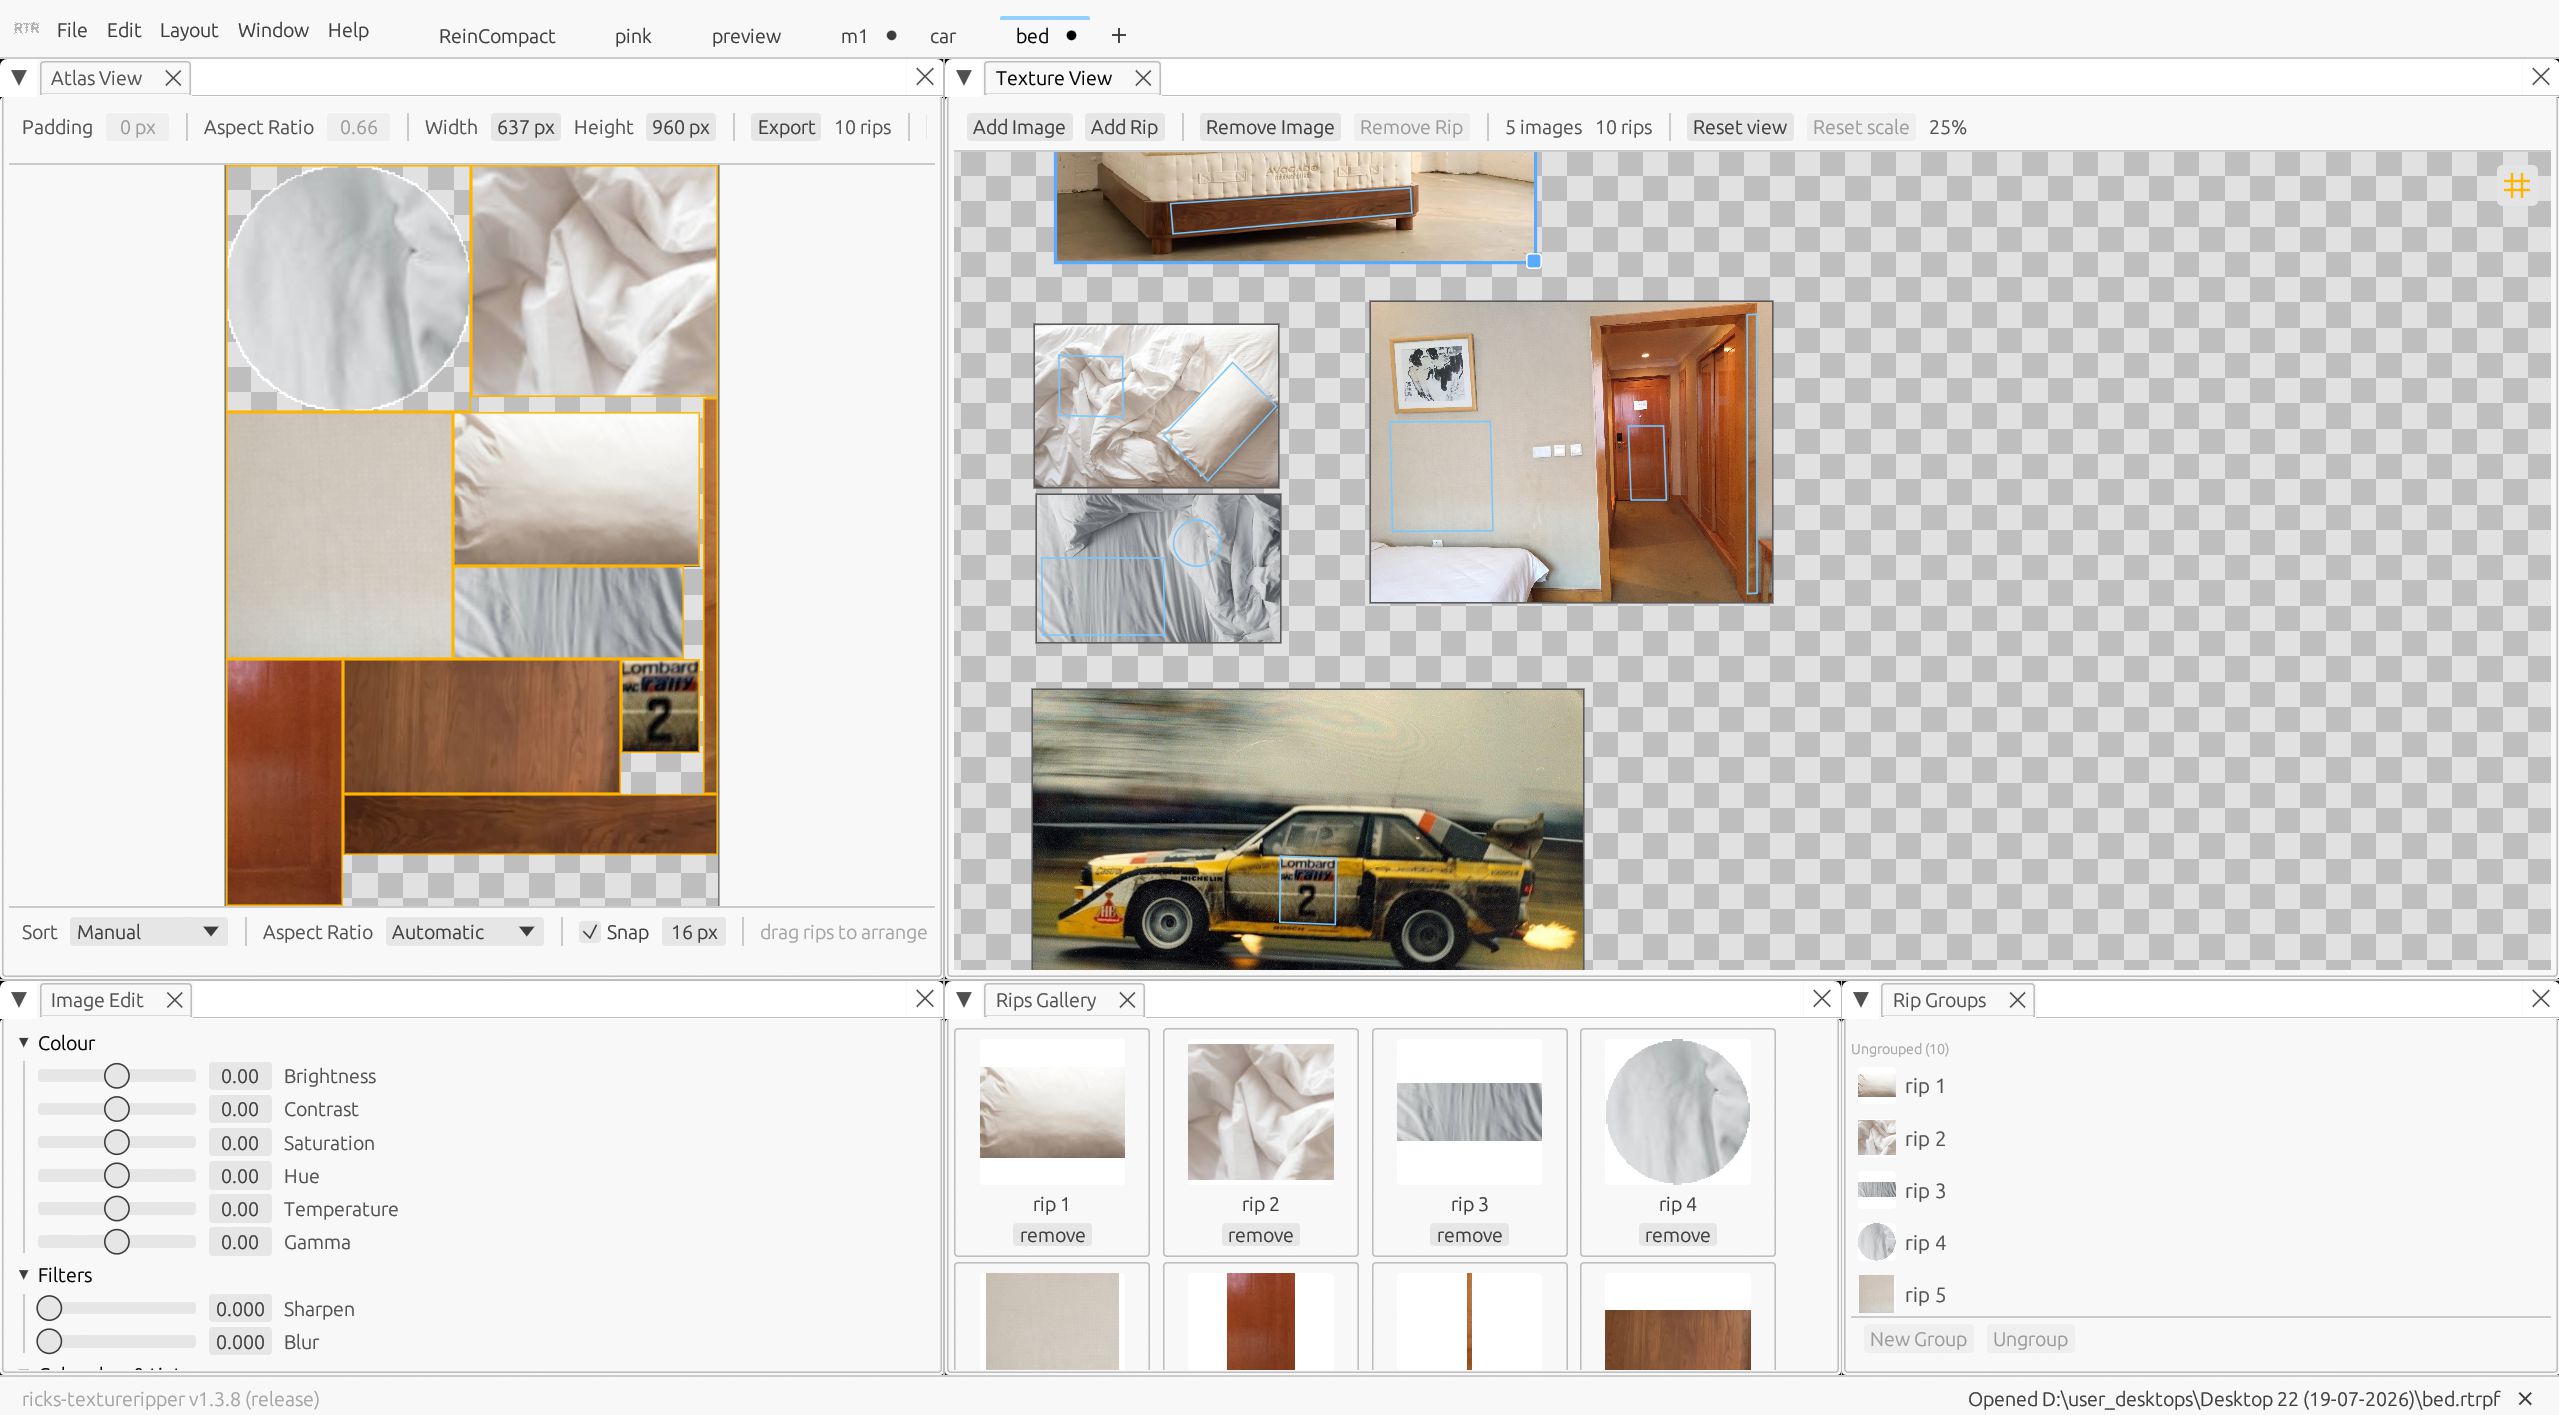Click the New Group button

coord(1918,1339)
